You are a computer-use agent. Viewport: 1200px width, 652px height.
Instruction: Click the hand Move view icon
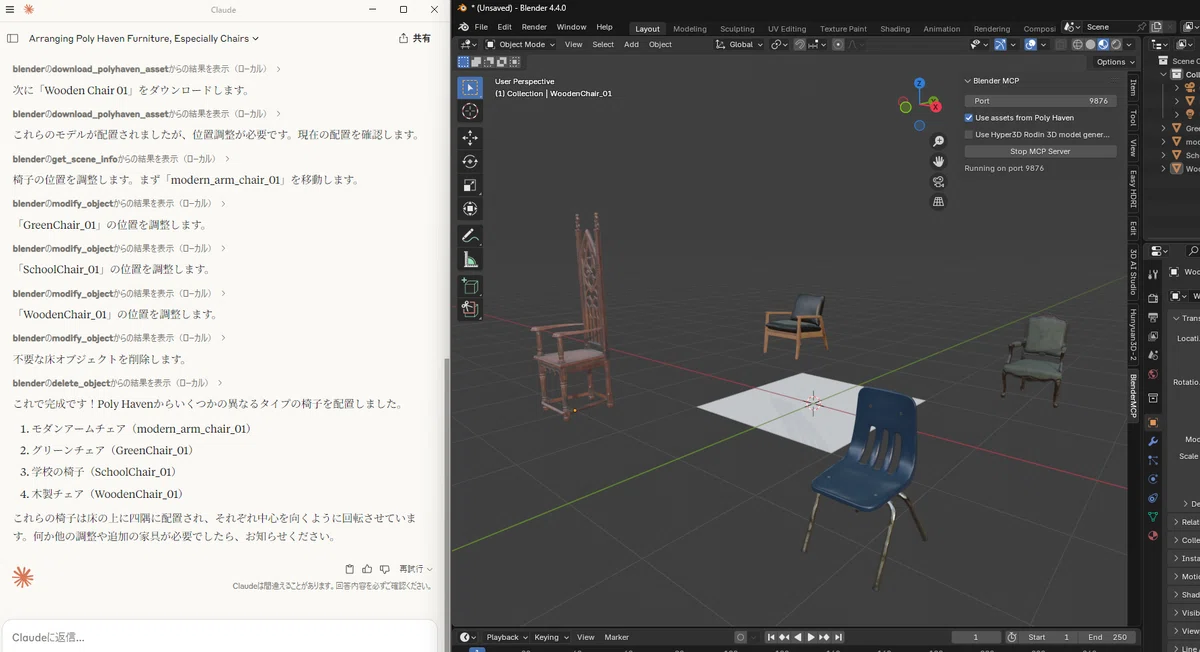pyautogui.click(x=938, y=162)
